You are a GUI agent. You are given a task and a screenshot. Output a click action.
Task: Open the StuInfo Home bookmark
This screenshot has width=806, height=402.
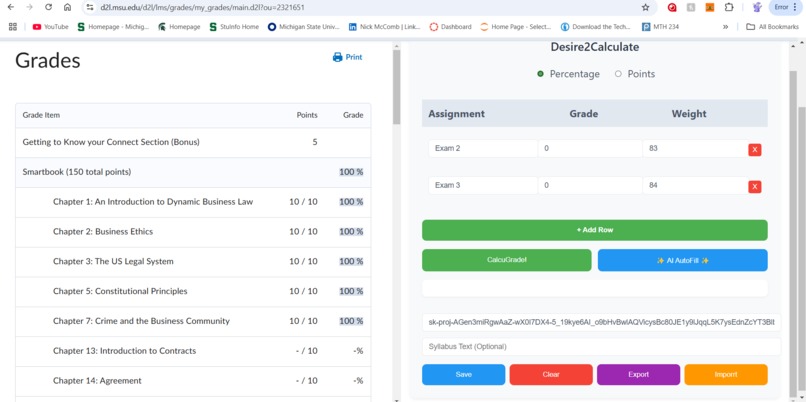[x=234, y=27]
